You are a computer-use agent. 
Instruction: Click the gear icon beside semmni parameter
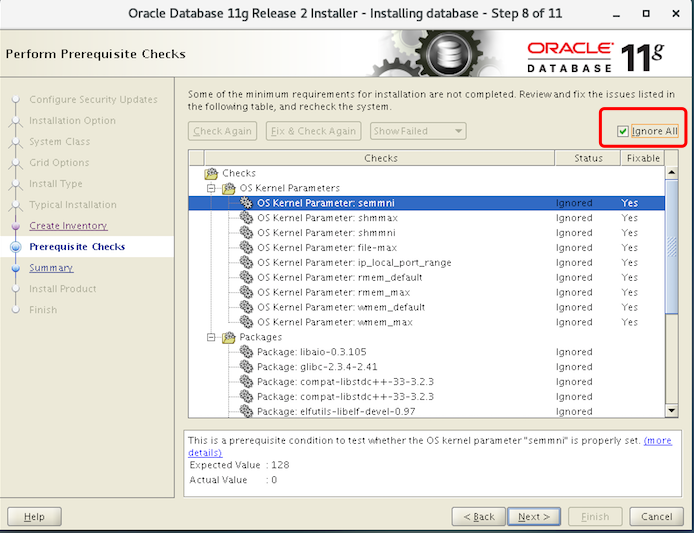246,203
